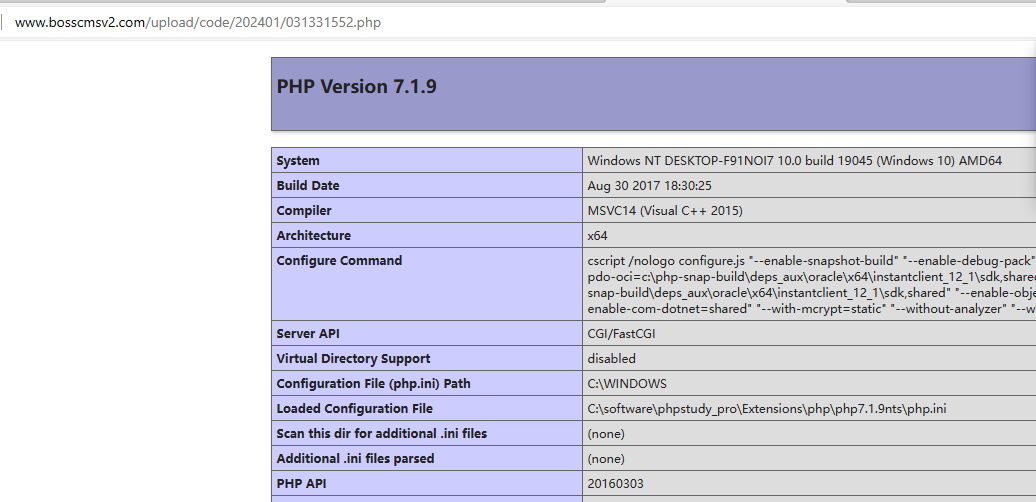This screenshot has width=1036, height=502.
Task: Select the Build Date row label
Action: (x=308, y=186)
